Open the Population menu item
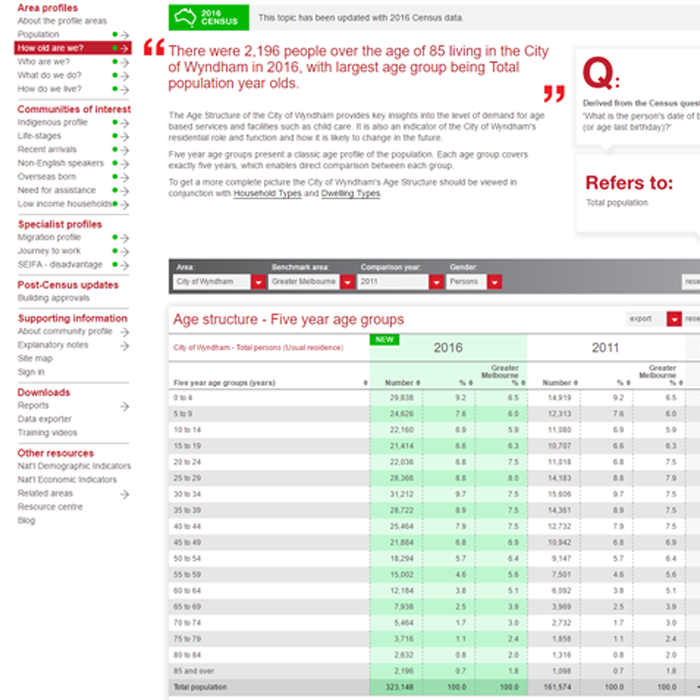The image size is (700, 700). (38, 34)
